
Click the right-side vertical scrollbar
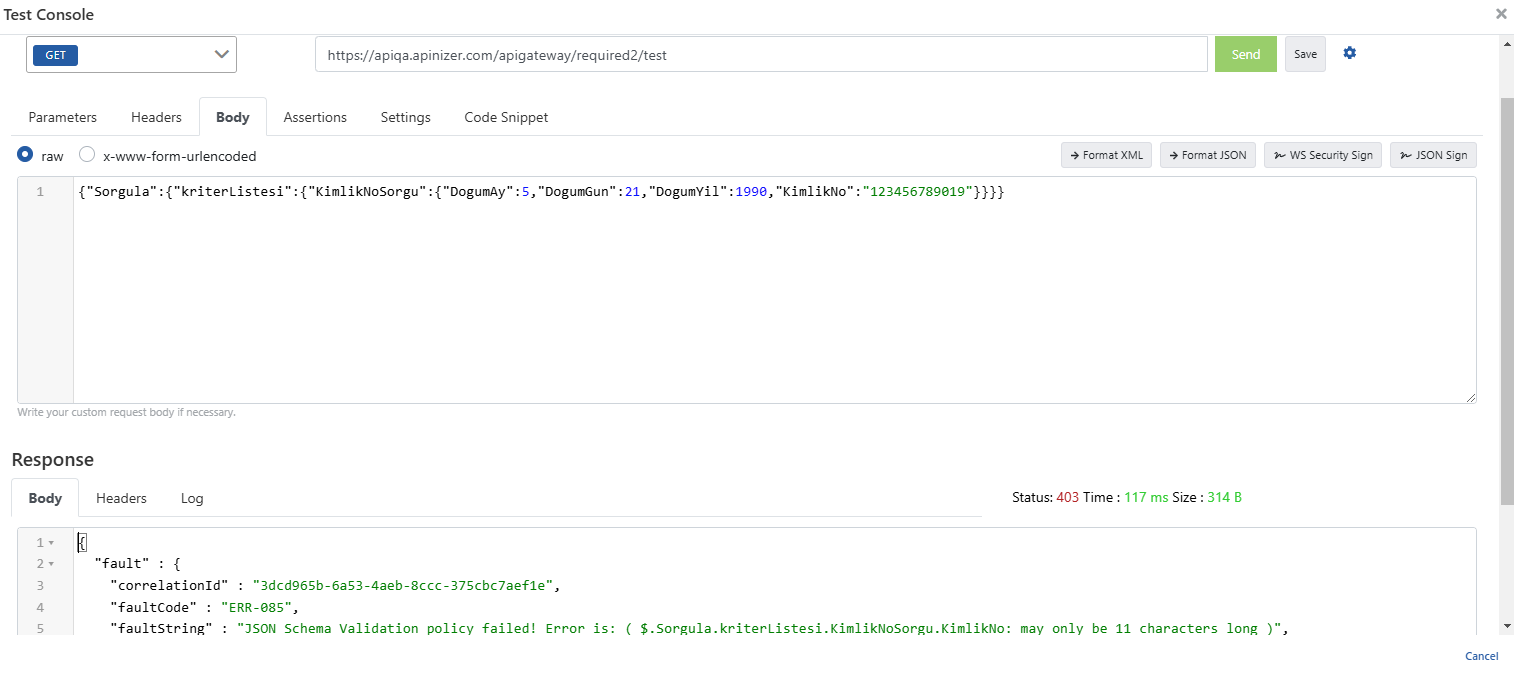(1506, 300)
